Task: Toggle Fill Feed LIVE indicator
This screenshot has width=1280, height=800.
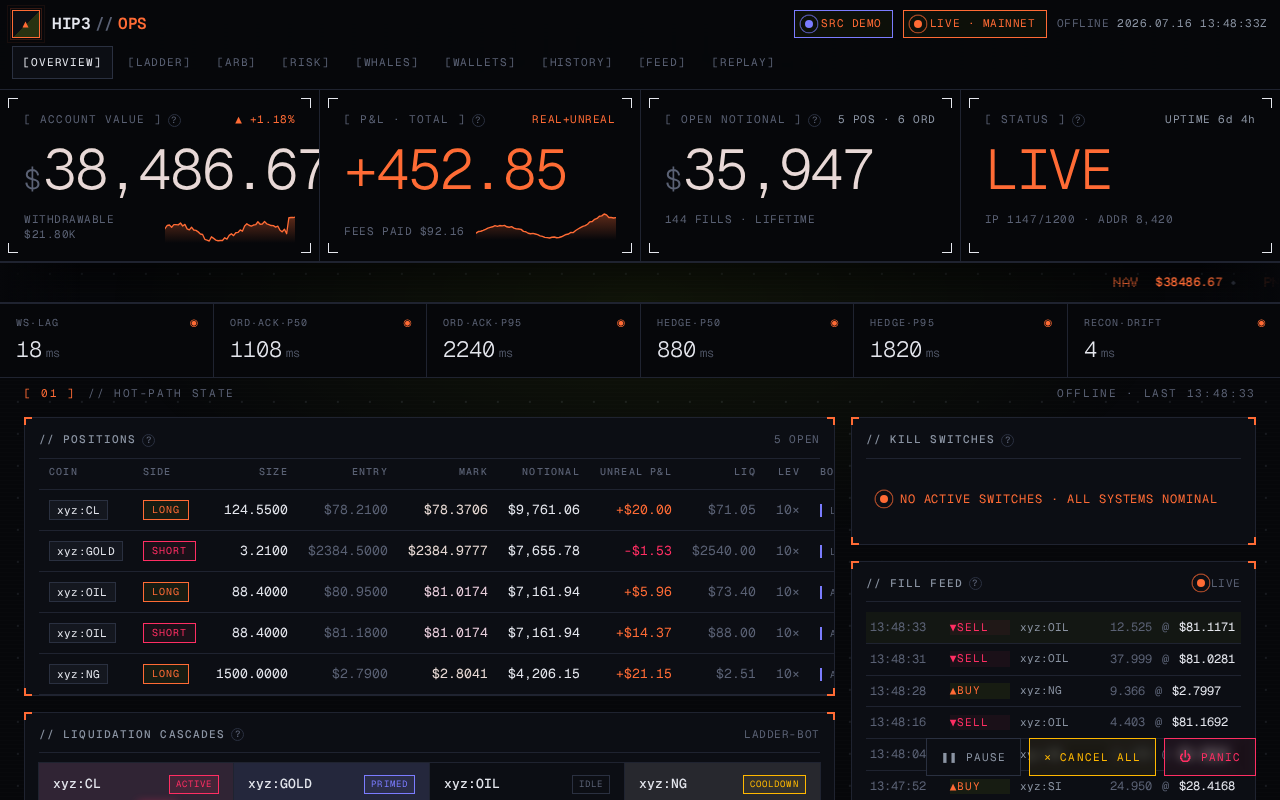Action: pyautogui.click(x=1216, y=583)
